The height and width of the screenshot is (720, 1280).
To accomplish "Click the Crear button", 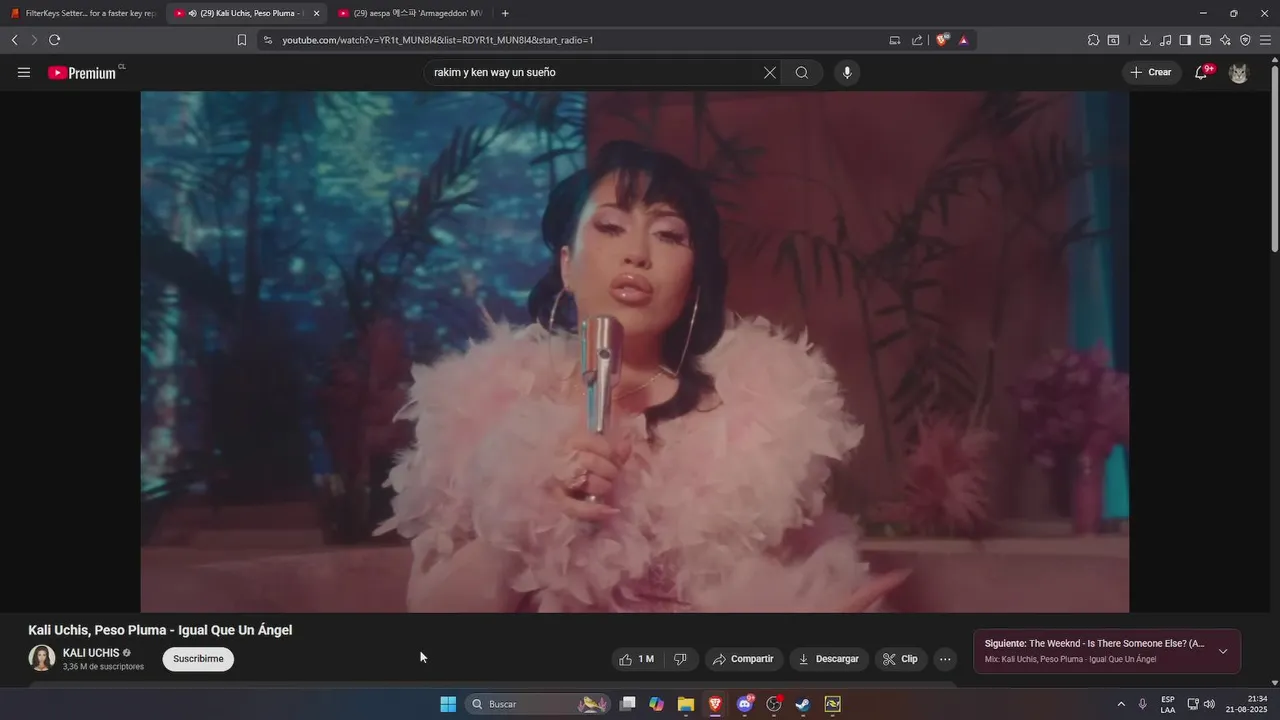I will (1151, 72).
